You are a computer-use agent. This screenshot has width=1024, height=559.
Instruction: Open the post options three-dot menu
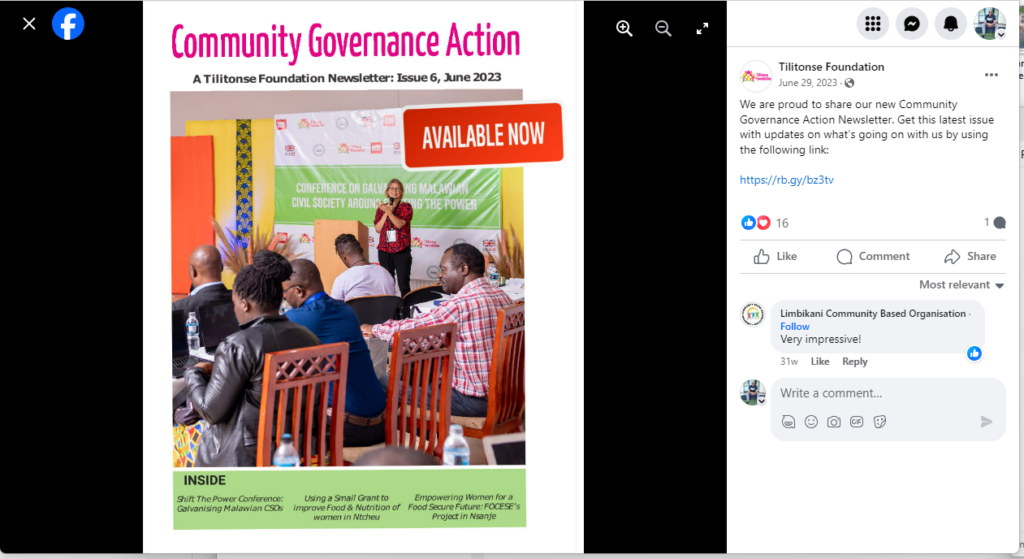click(991, 75)
